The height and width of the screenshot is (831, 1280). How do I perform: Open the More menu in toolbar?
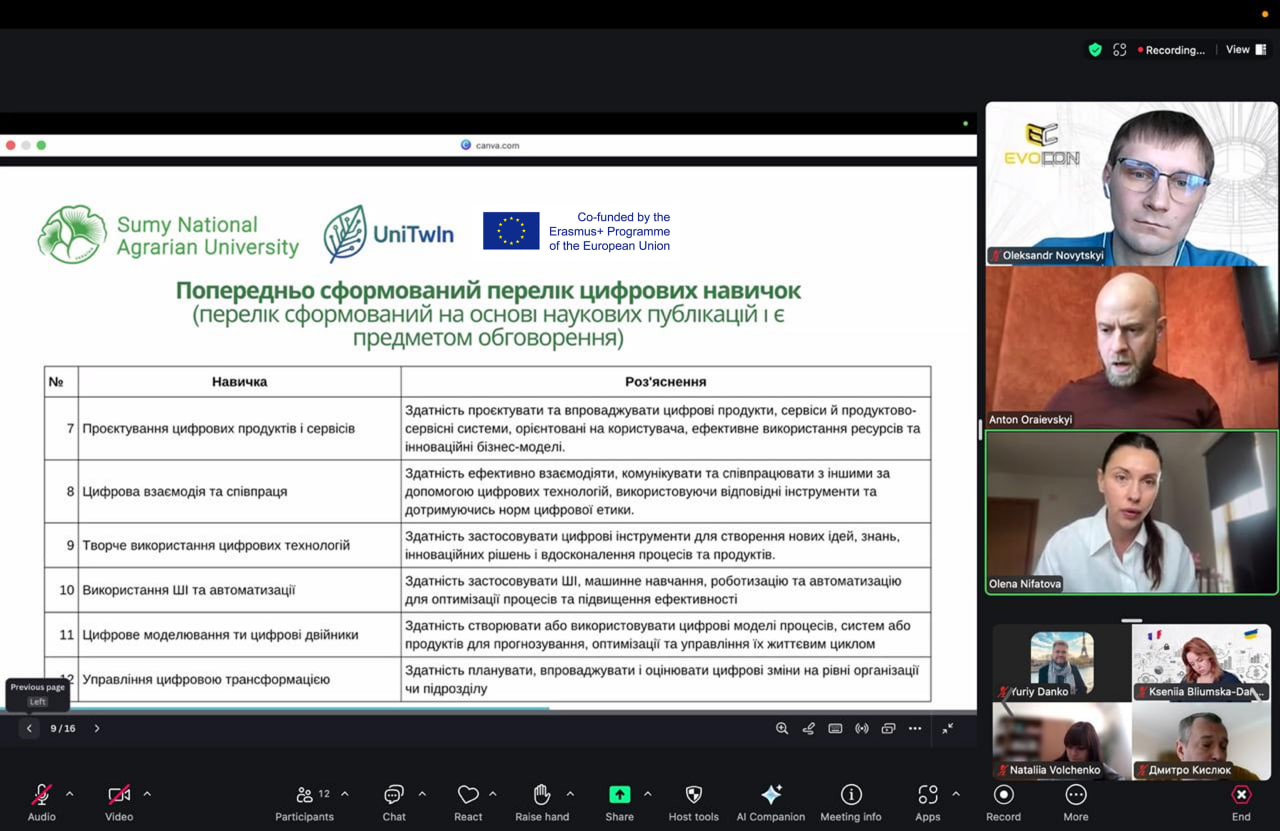(1076, 794)
